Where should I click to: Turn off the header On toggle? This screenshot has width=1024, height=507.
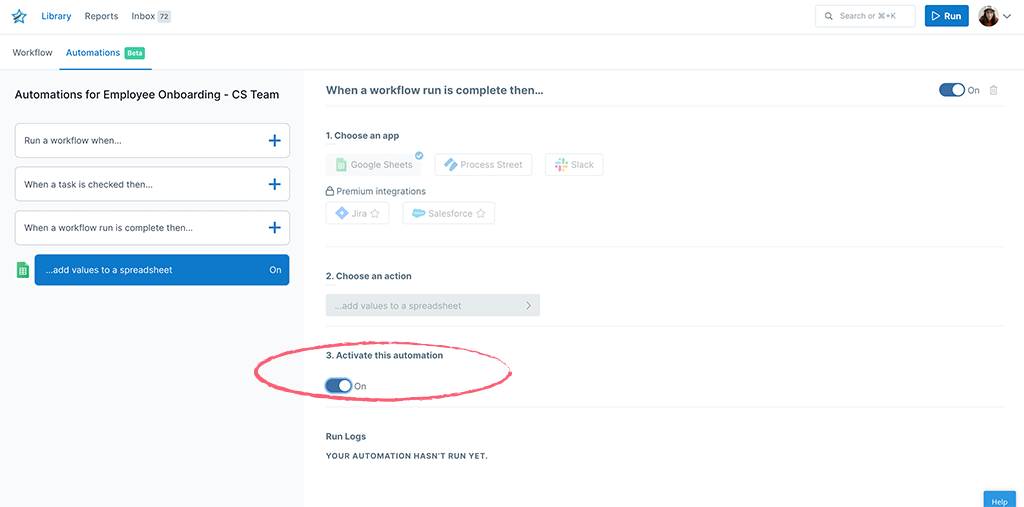pyautogui.click(x=952, y=90)
